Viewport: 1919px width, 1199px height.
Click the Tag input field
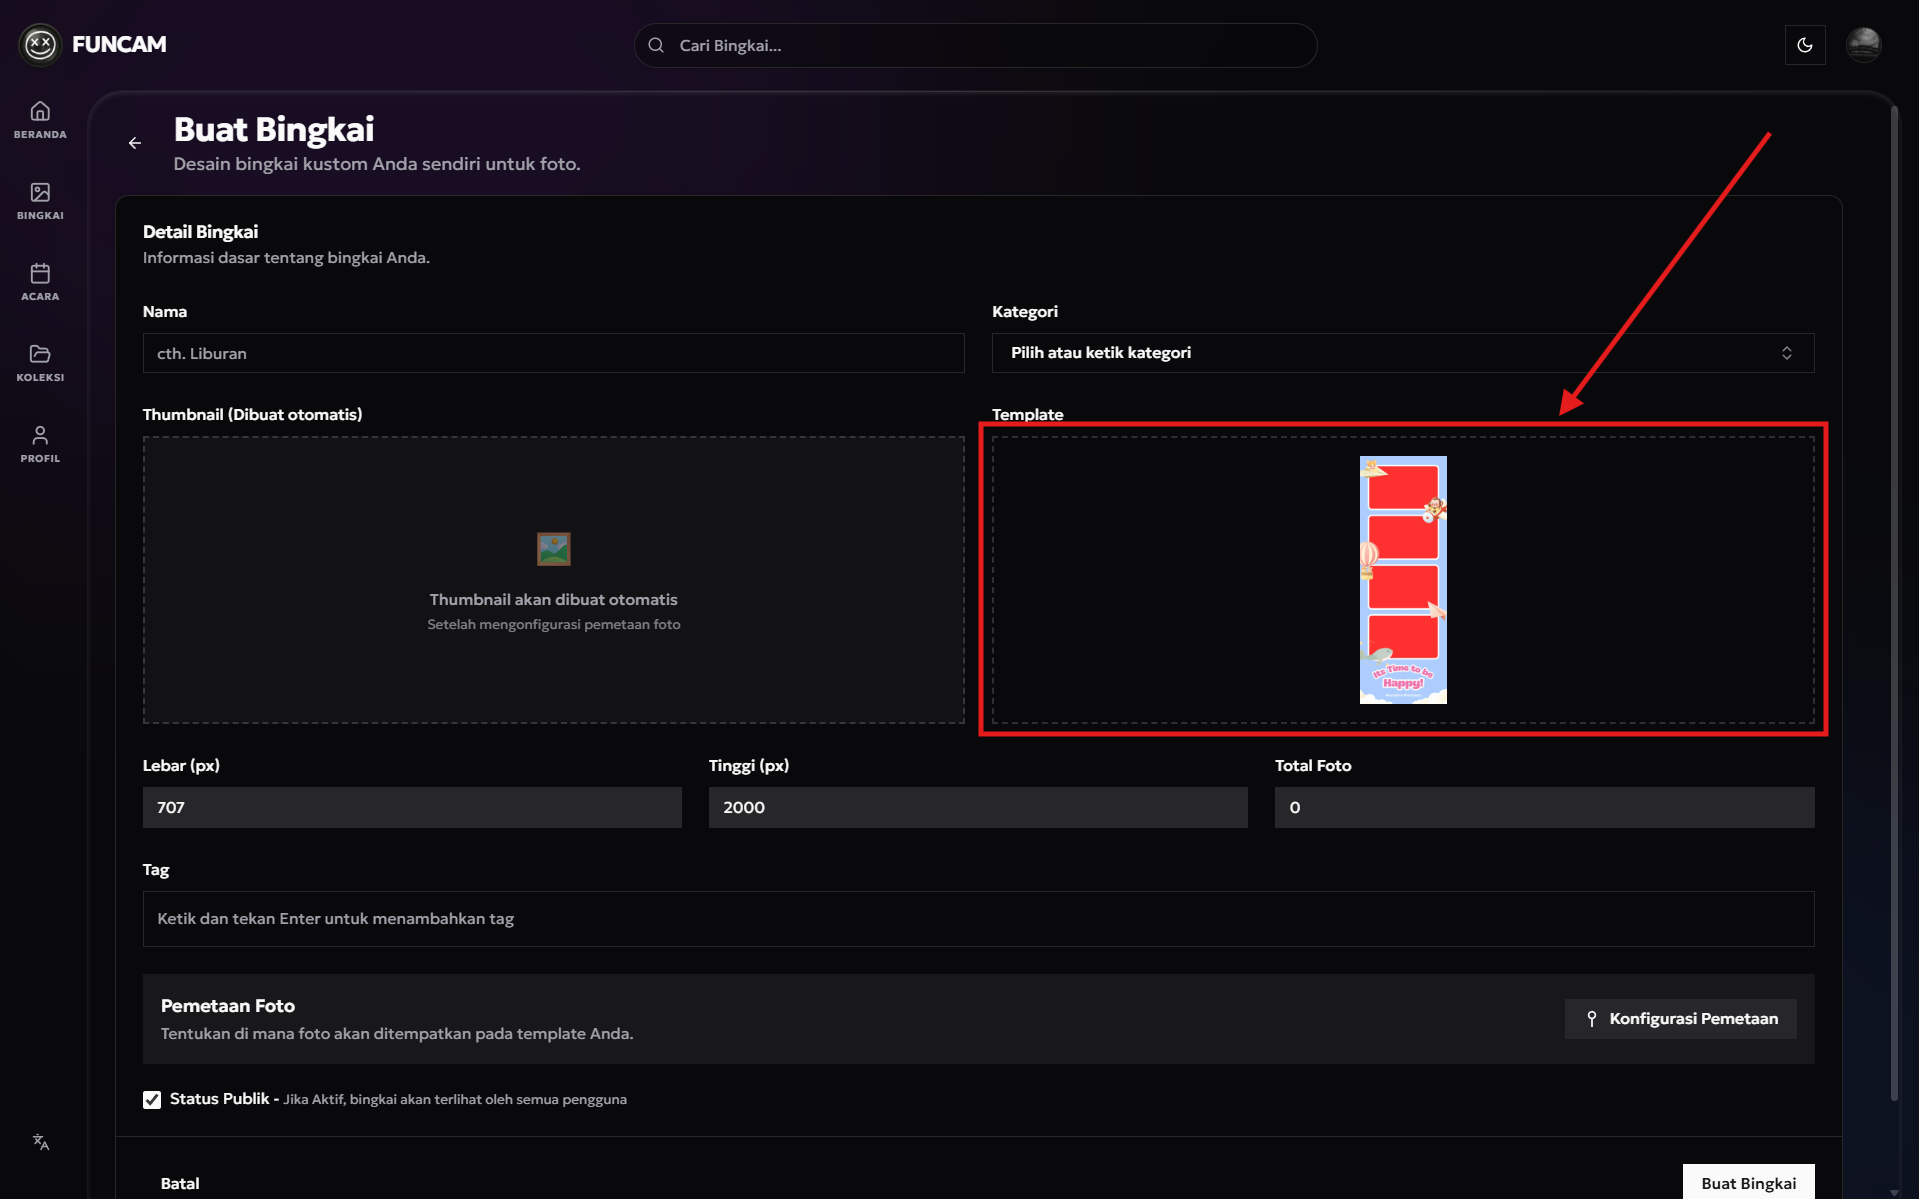pyautogui.click(x=977, y=918)
